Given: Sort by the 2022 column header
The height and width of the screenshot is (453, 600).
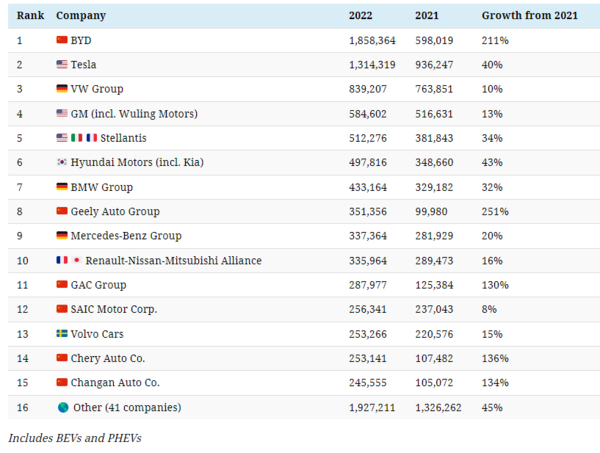Looking at the screenshot, I should pos(361,16).
